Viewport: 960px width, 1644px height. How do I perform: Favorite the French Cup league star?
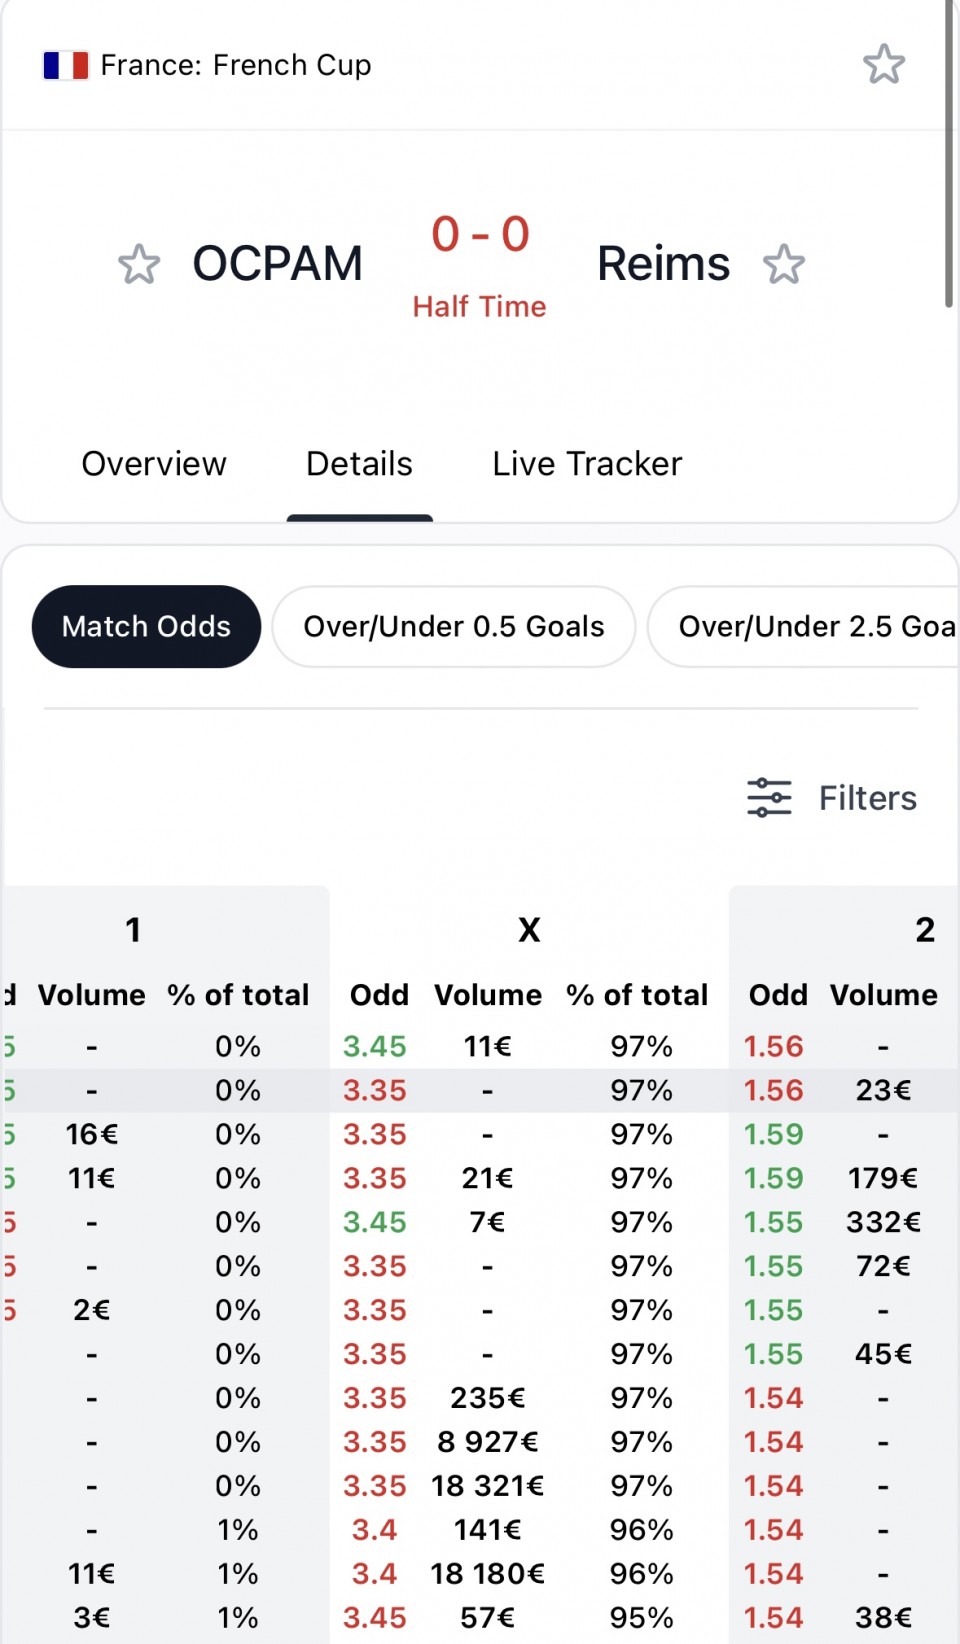pos(883,65)
